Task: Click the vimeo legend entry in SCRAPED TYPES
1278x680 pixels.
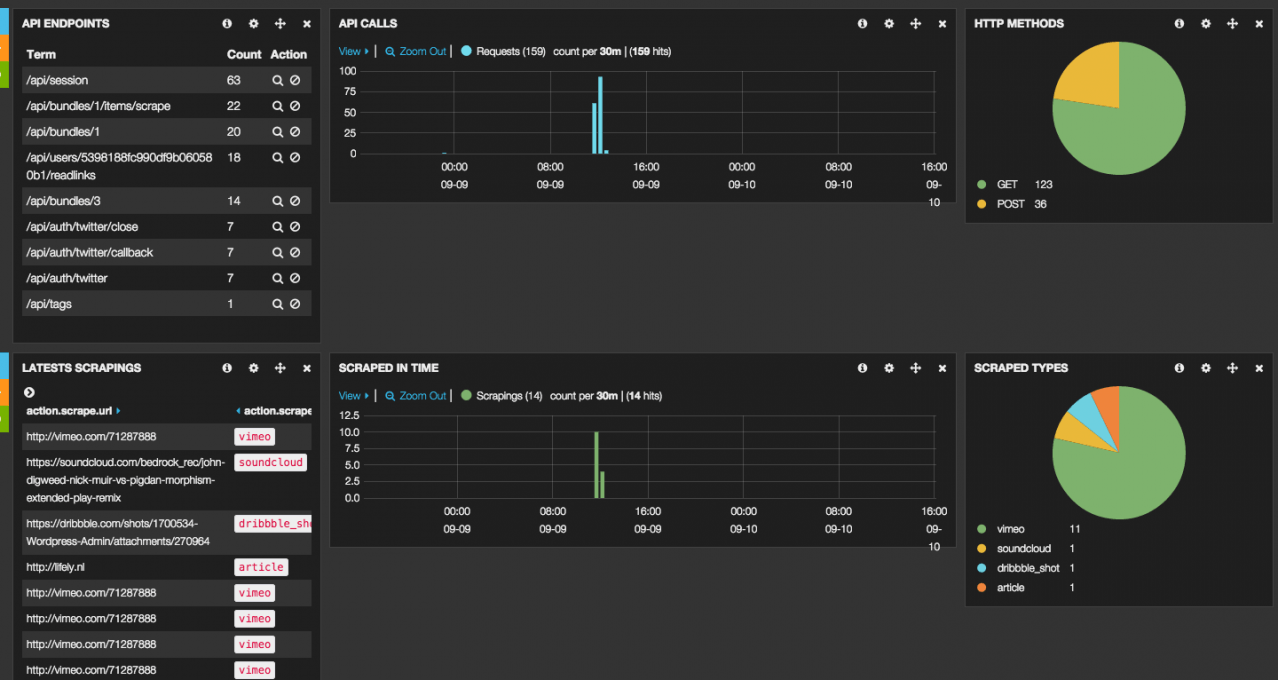Action: point(1028,529)
